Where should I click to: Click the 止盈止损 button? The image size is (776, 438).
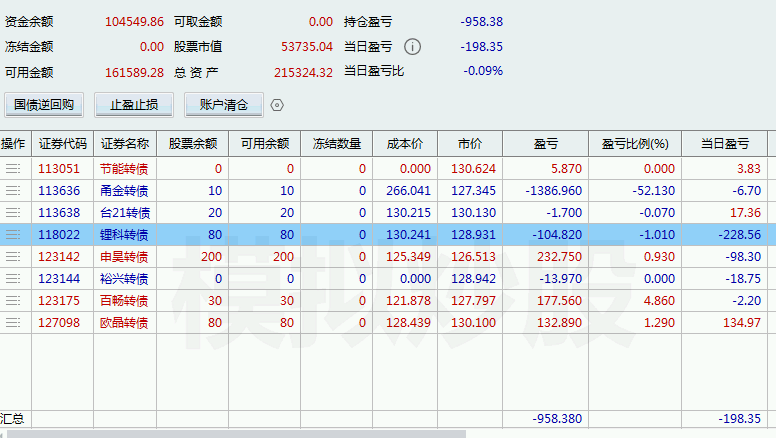(134, 105)
